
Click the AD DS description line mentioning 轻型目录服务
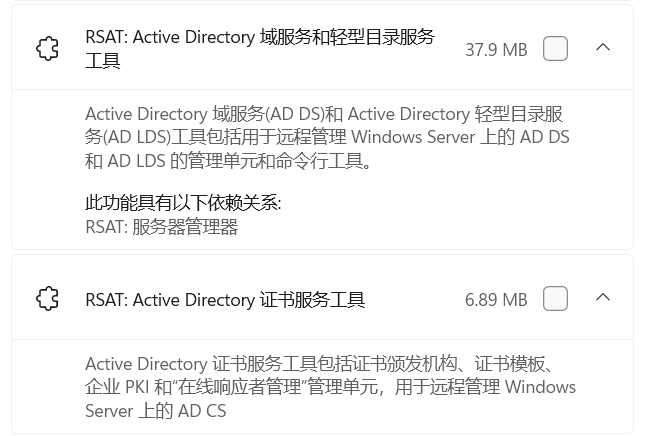[324, 114]
